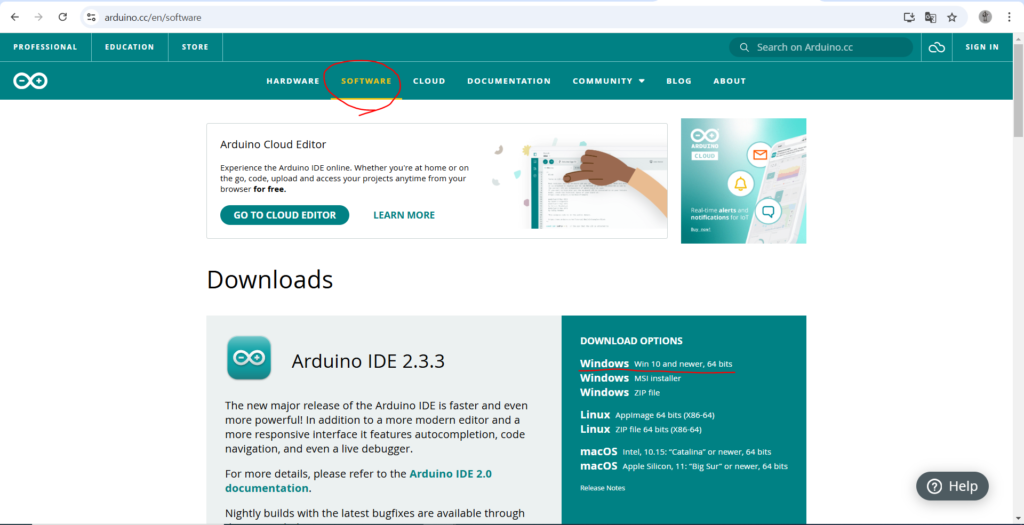Click the translate page icon

[x=931, y=18]
